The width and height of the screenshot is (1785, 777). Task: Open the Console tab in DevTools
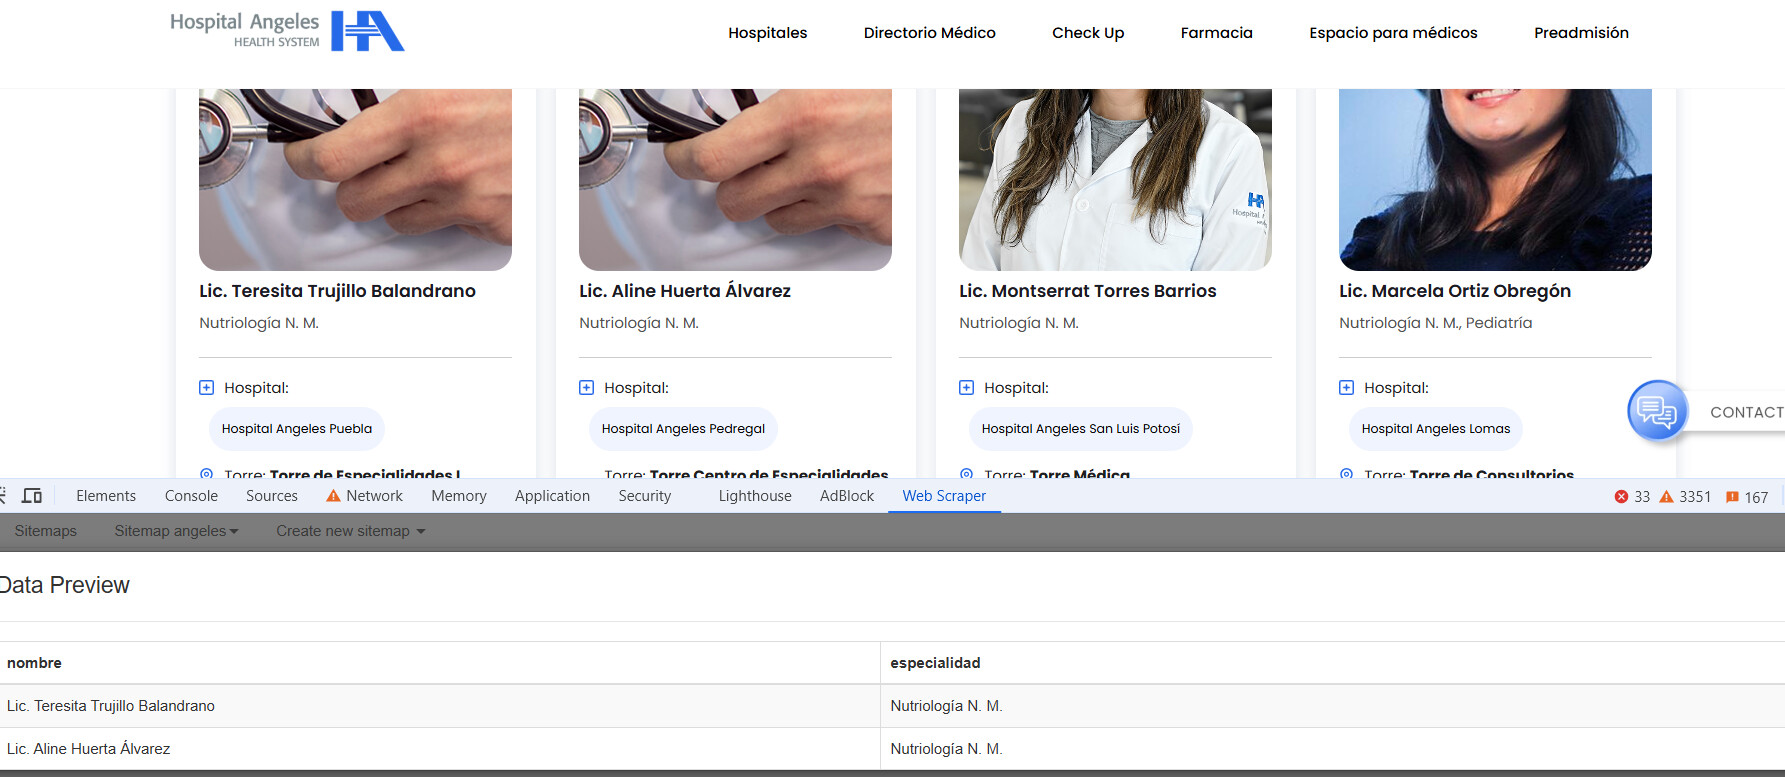point(191,496)
